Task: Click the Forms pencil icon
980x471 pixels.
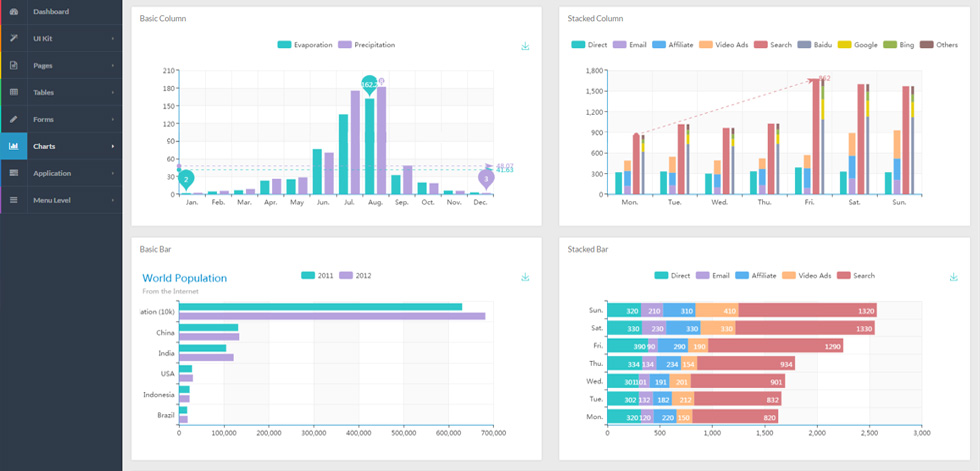Action: pyautogui.click(x=14, y=119)
